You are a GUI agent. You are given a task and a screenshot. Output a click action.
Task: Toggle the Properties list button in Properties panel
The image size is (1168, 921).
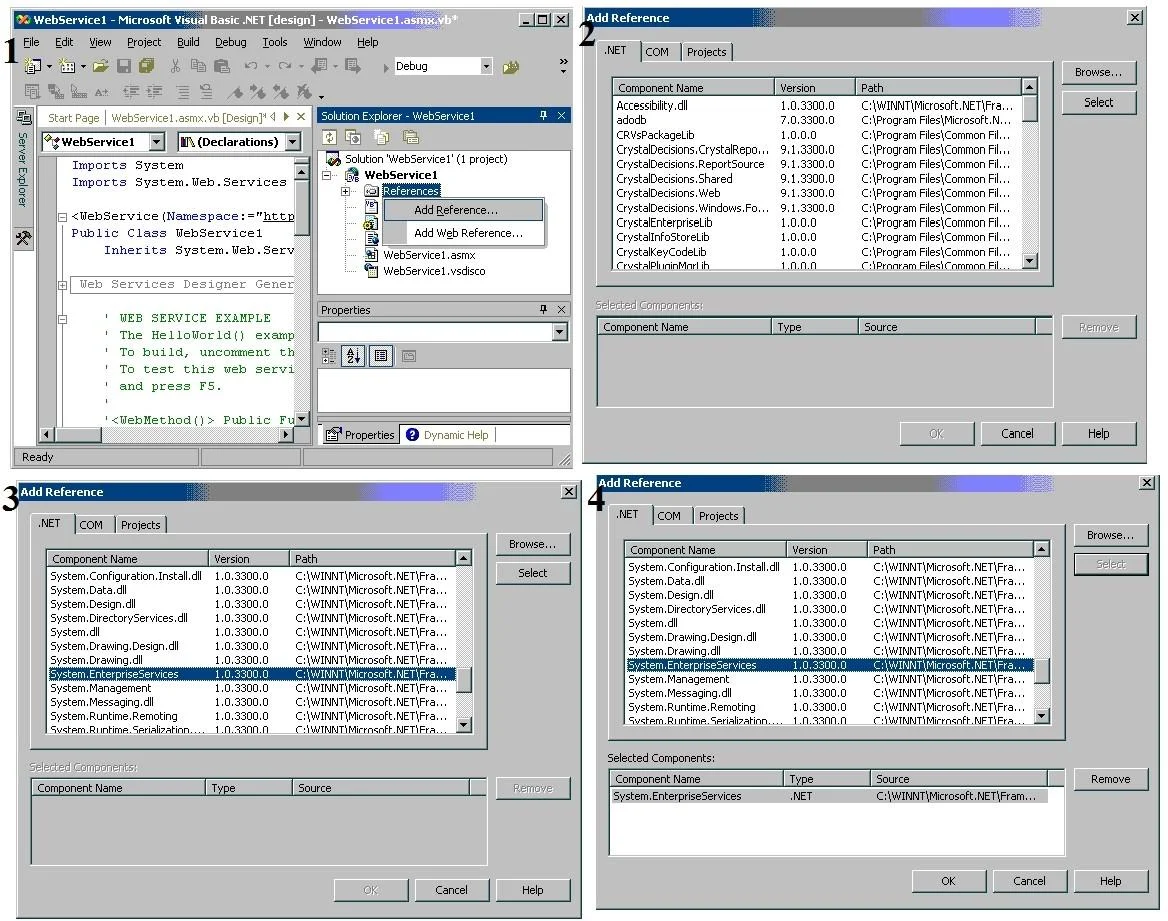tap(381, 356)
